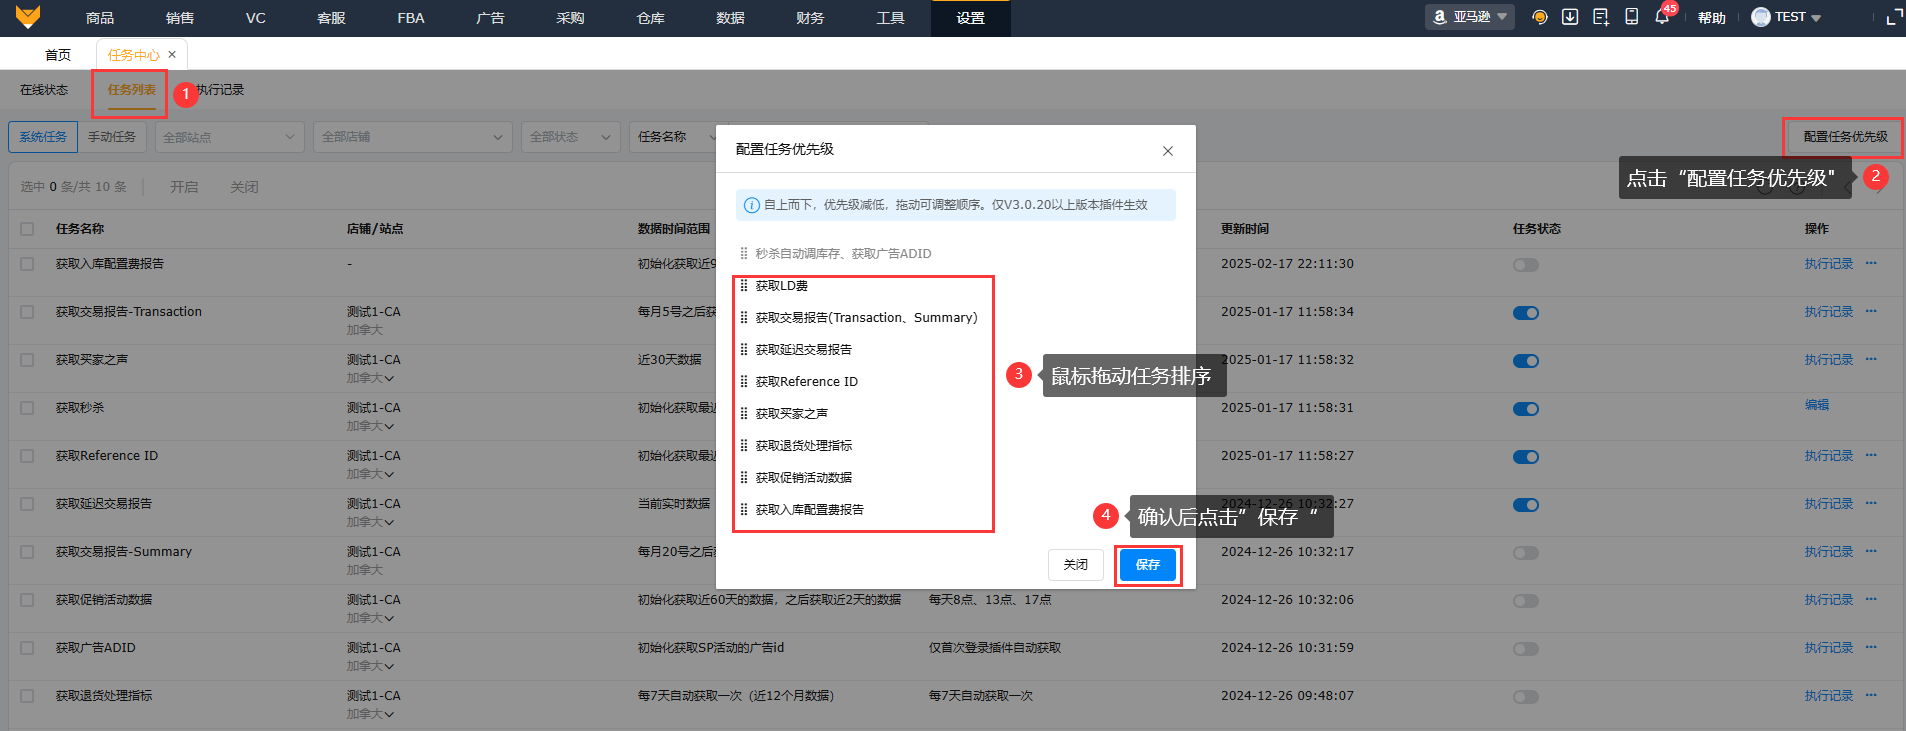Viewport: 1906px width, 731px height.
Task: Check the box for 获取秒杀 row
Action: click(27, 408)
